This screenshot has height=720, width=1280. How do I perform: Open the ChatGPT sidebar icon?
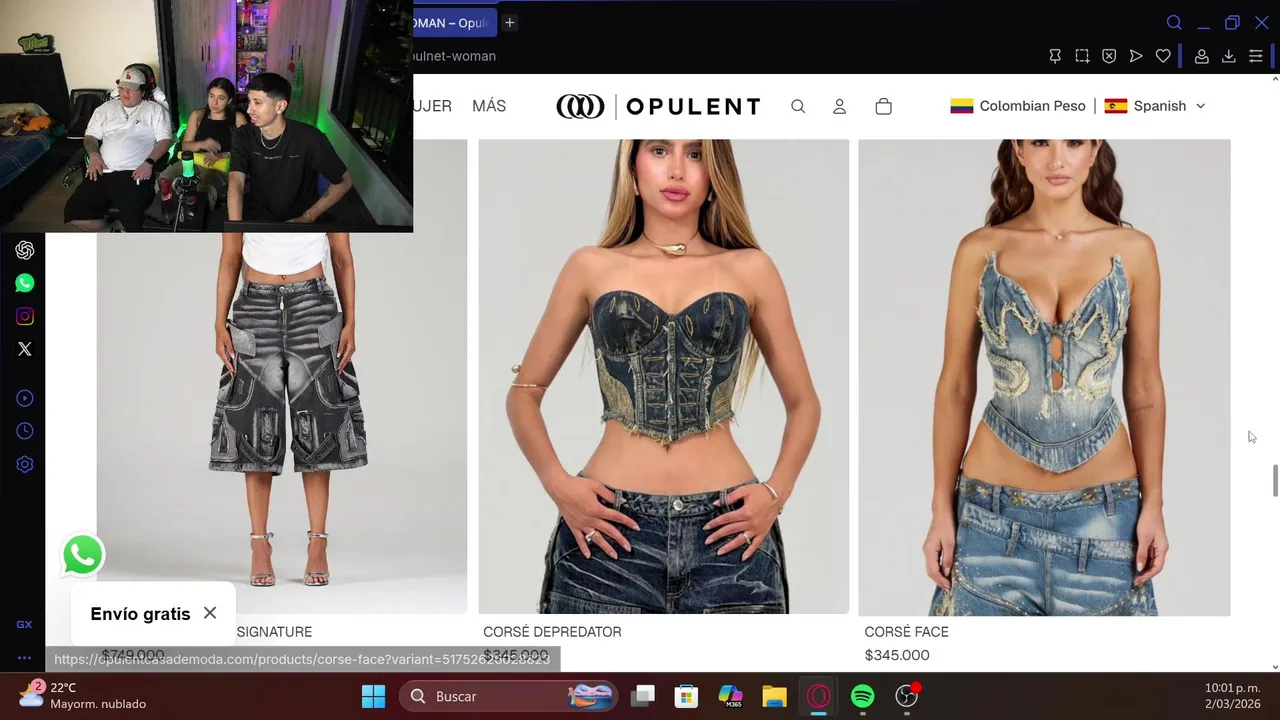[x=25, y=250]
